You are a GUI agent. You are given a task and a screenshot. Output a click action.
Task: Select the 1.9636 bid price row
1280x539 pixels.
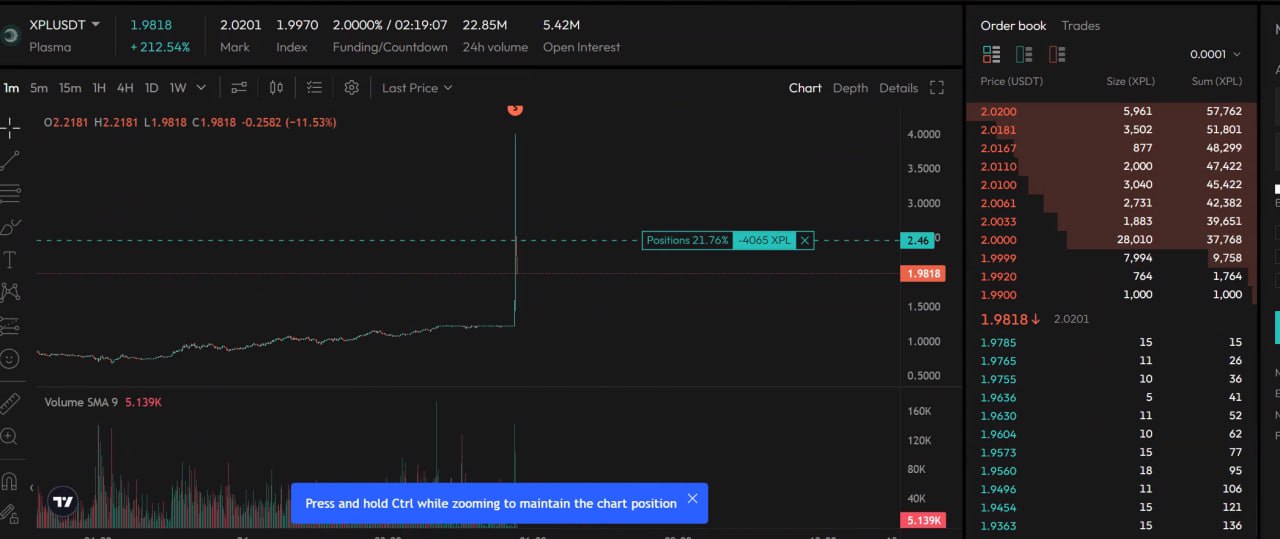(x=1110, y=398)
